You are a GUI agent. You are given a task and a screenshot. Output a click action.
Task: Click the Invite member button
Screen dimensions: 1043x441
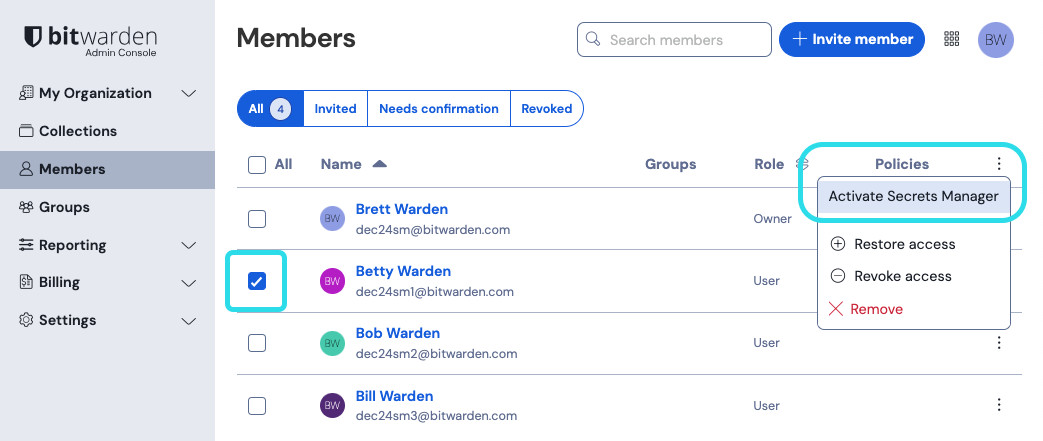pyautogui.click(x=852, y=39)
